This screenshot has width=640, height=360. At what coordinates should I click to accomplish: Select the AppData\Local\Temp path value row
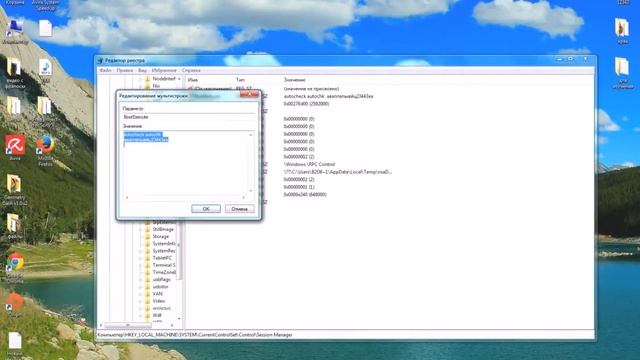click(x=338, y=172)
